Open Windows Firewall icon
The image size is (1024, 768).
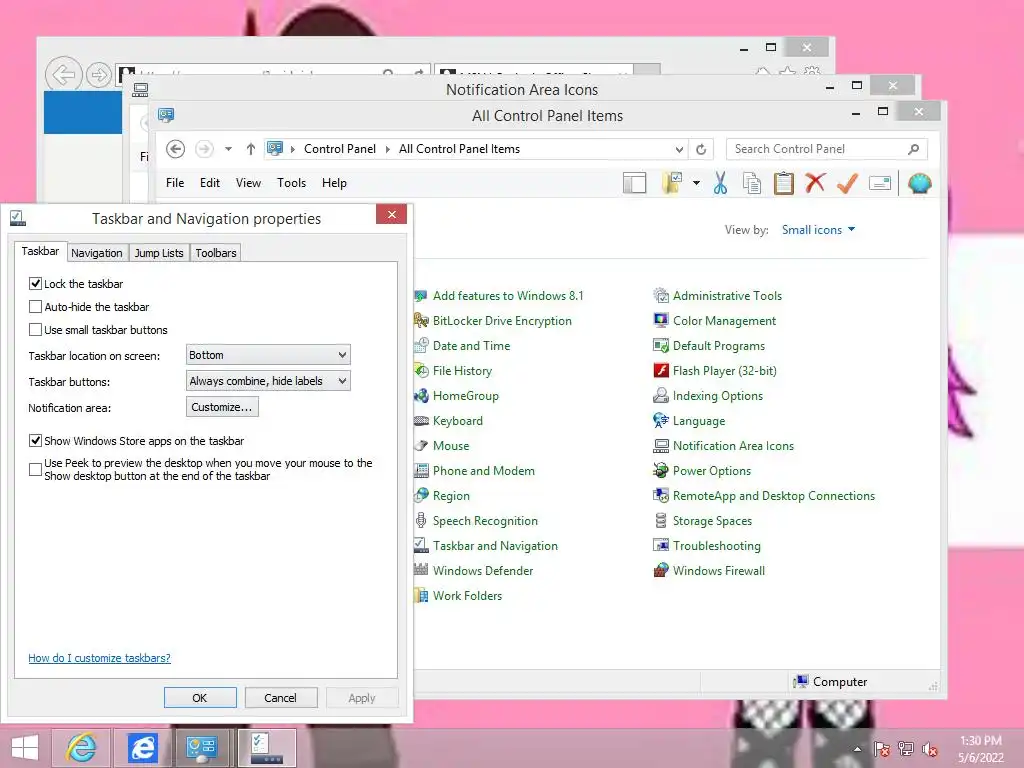pyautogui.click(x=661, y=570)
